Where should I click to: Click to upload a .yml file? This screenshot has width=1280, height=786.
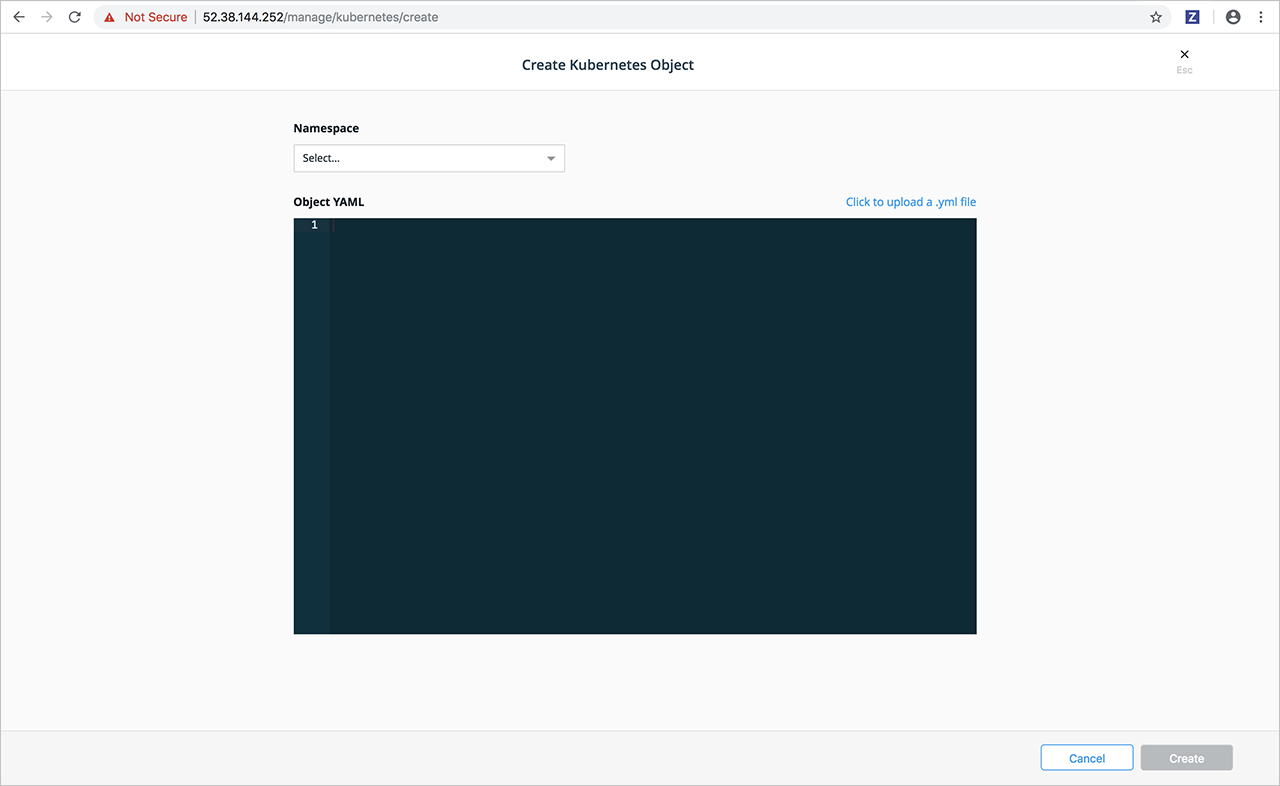pyautogui.click(x=910, y=202)
